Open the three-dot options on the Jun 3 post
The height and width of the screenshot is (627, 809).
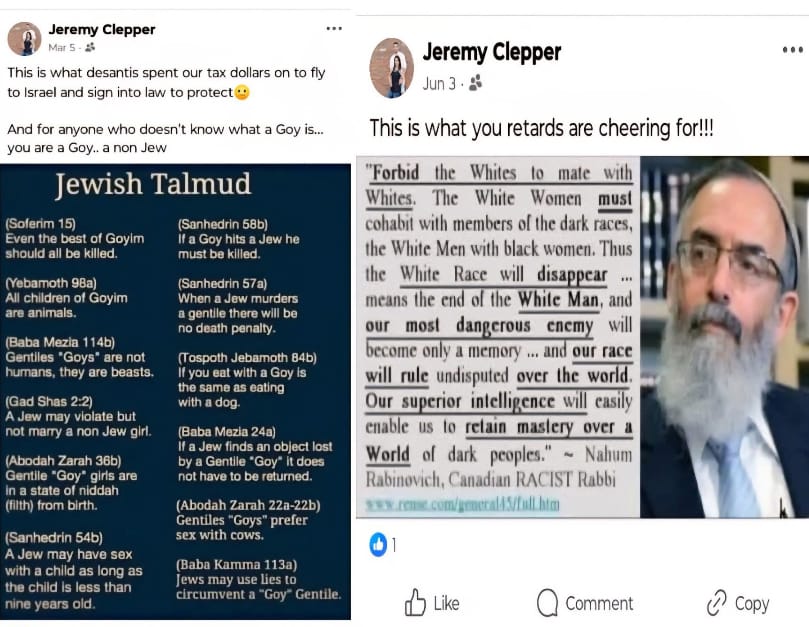point(792,50)
